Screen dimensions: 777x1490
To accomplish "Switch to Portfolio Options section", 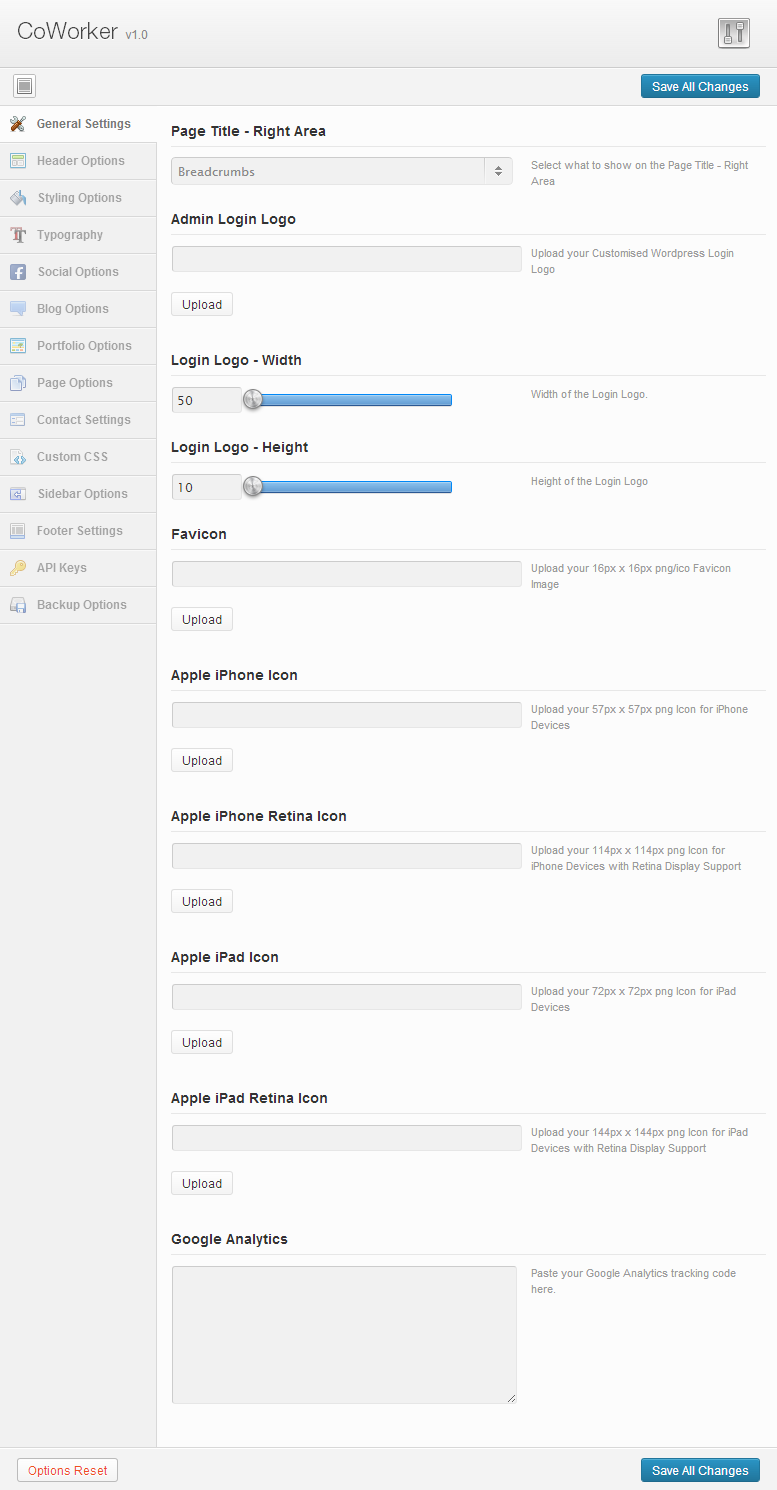I will (78, 346).
